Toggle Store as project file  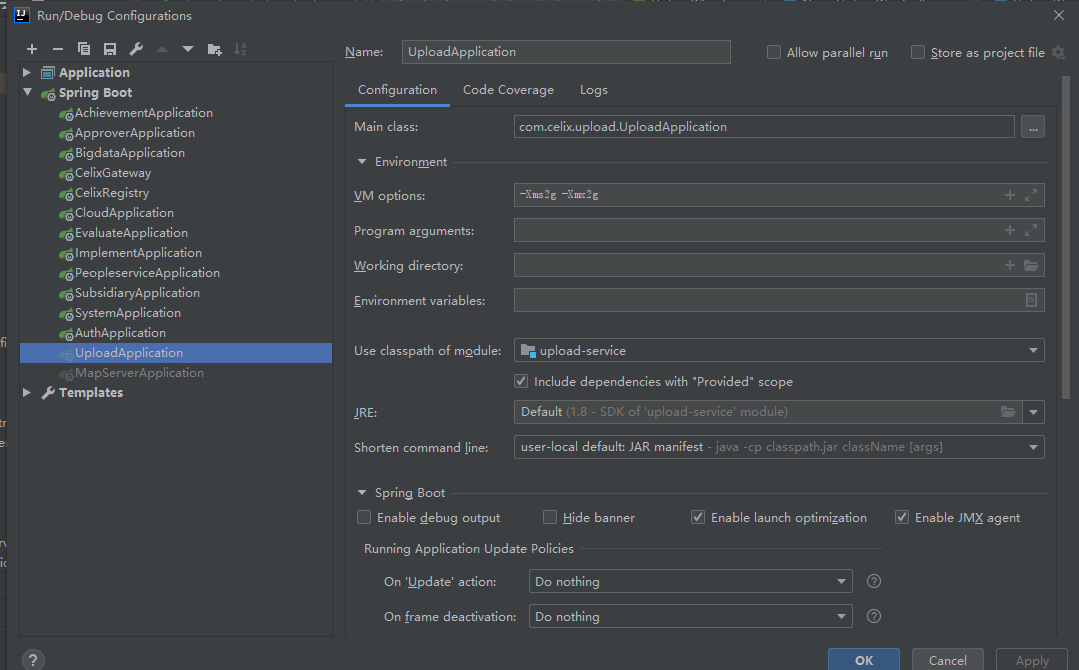pyautogui.click(x=918, y=52)
